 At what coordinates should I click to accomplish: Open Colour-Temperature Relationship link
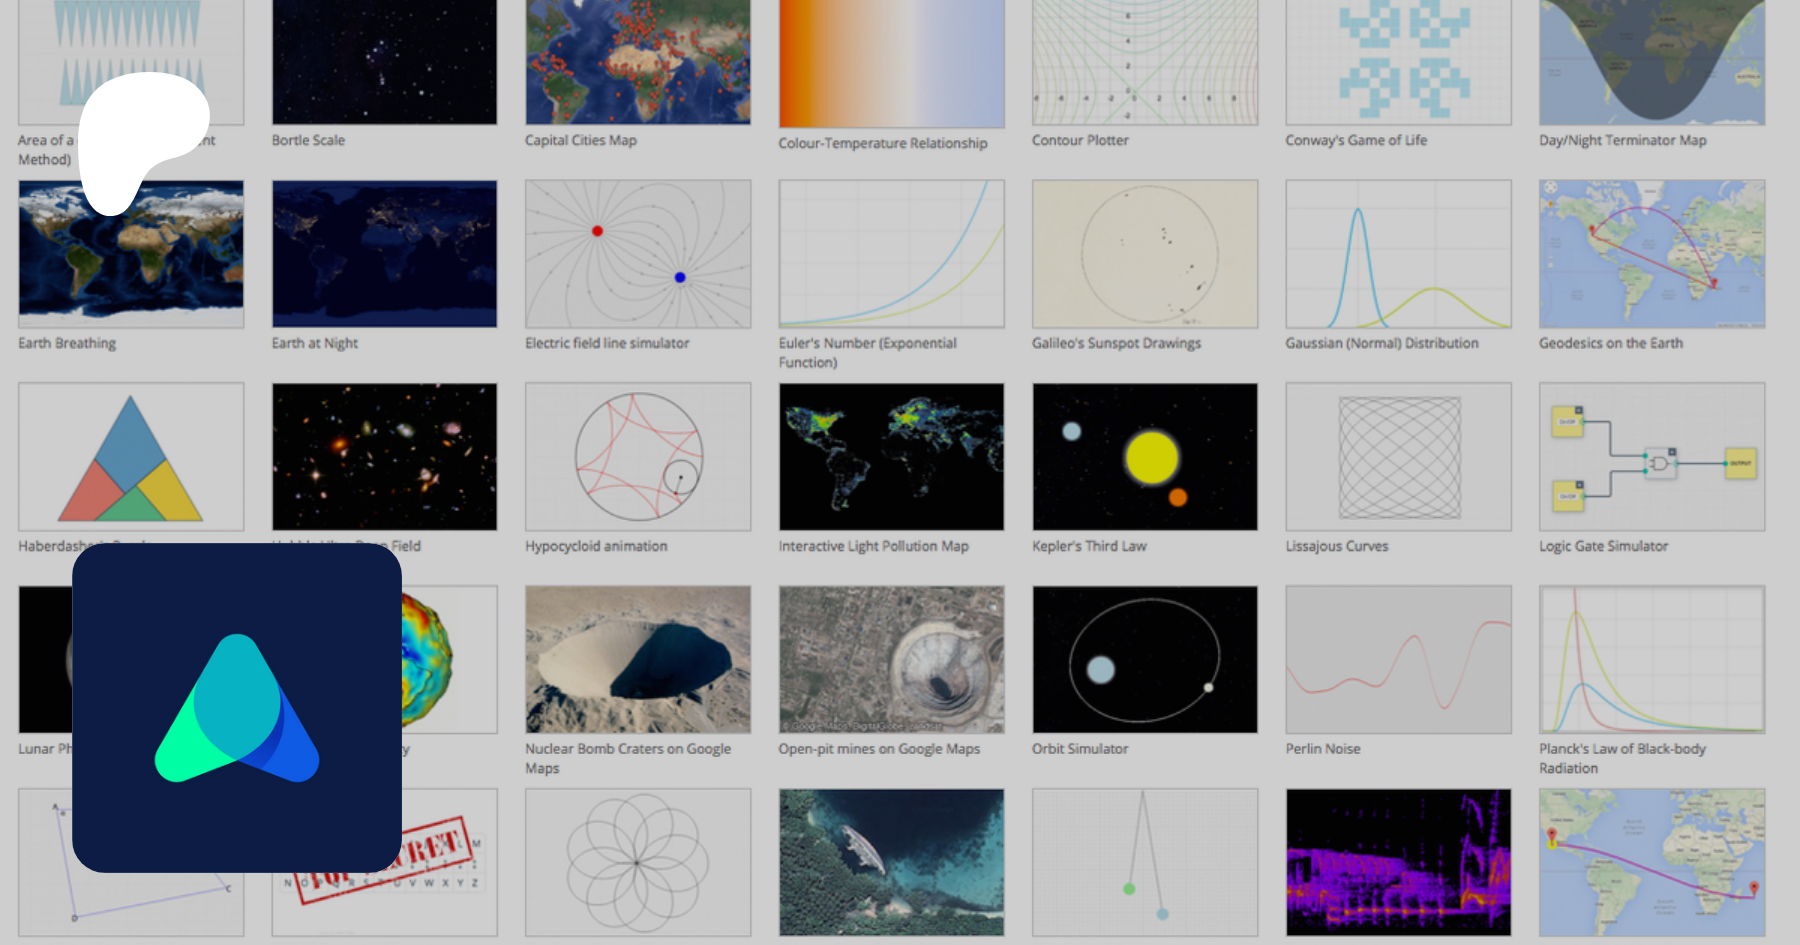click(x=882, y=143)
